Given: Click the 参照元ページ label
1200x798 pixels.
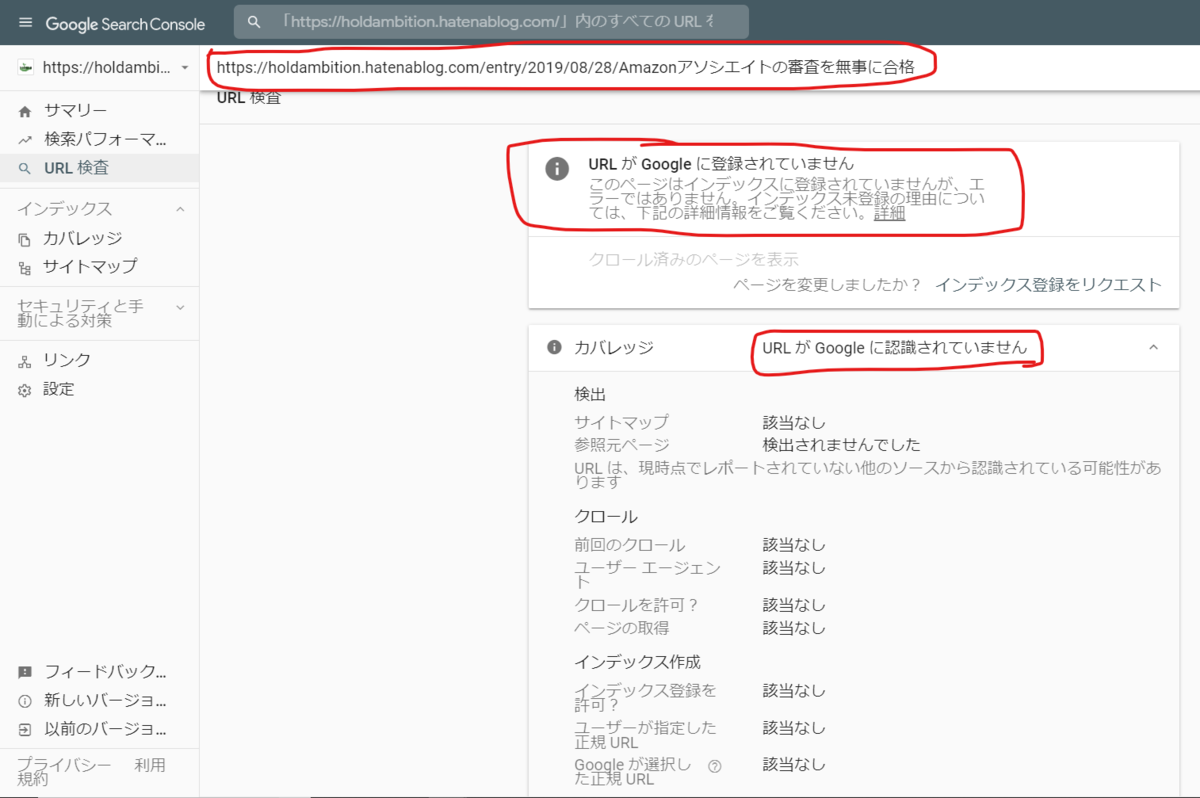Looking at the screenshot, I should [622, 445].
